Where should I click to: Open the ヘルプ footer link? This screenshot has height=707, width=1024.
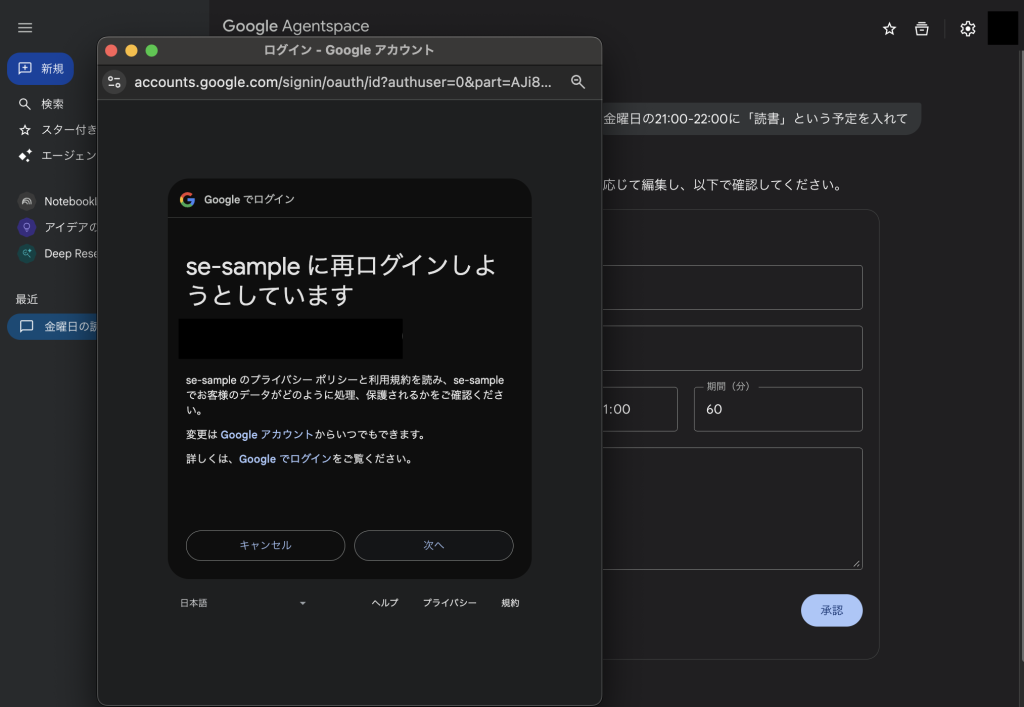click(385, 603)
